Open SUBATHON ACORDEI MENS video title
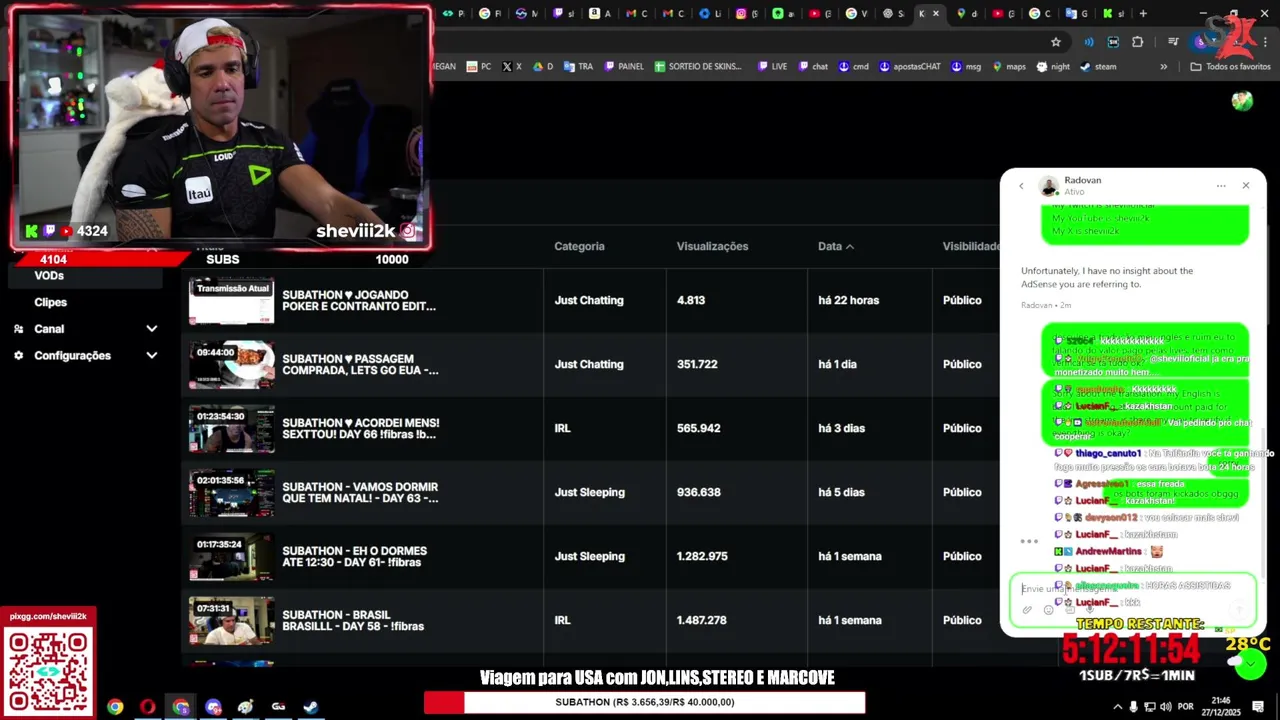1280x720 pixels. click(360, 429)
